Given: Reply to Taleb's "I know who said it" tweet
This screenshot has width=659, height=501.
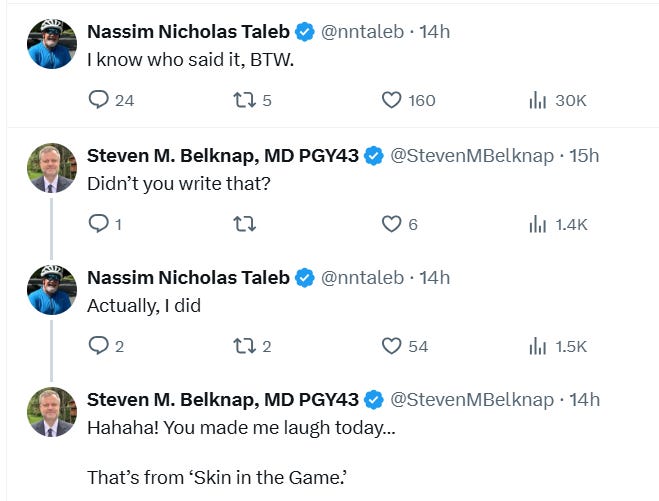Looking at the screenshot, I should point(98,100).
